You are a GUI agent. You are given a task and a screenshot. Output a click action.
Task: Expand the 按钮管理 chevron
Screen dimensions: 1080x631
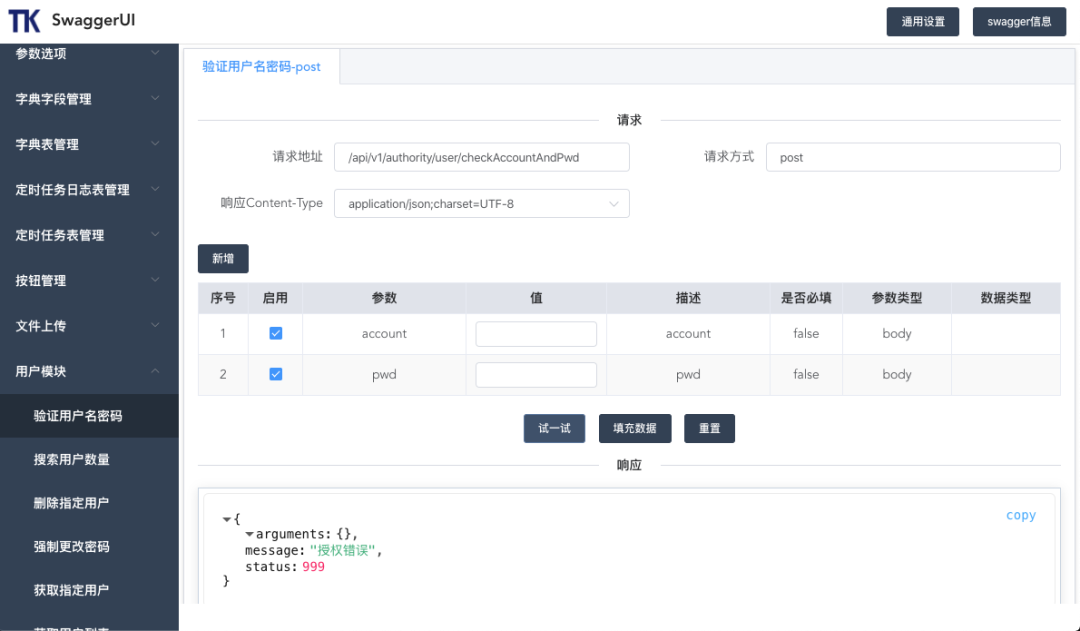tap(155, 280)
